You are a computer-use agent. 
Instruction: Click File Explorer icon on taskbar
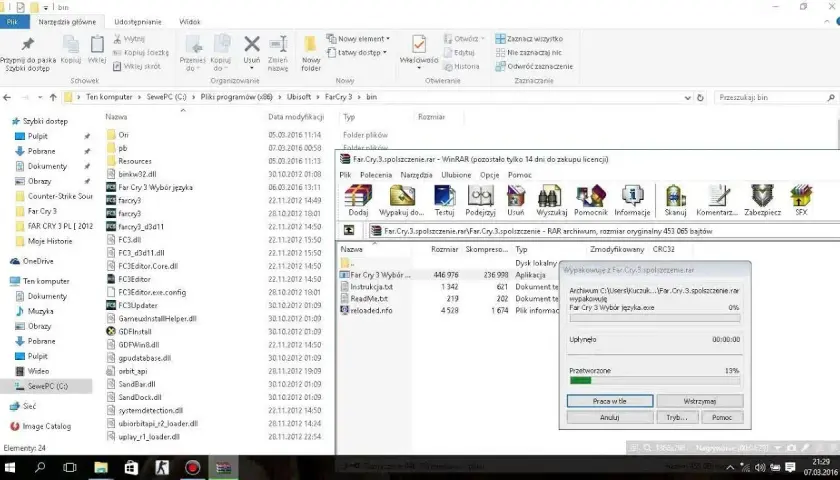[101, 467]
